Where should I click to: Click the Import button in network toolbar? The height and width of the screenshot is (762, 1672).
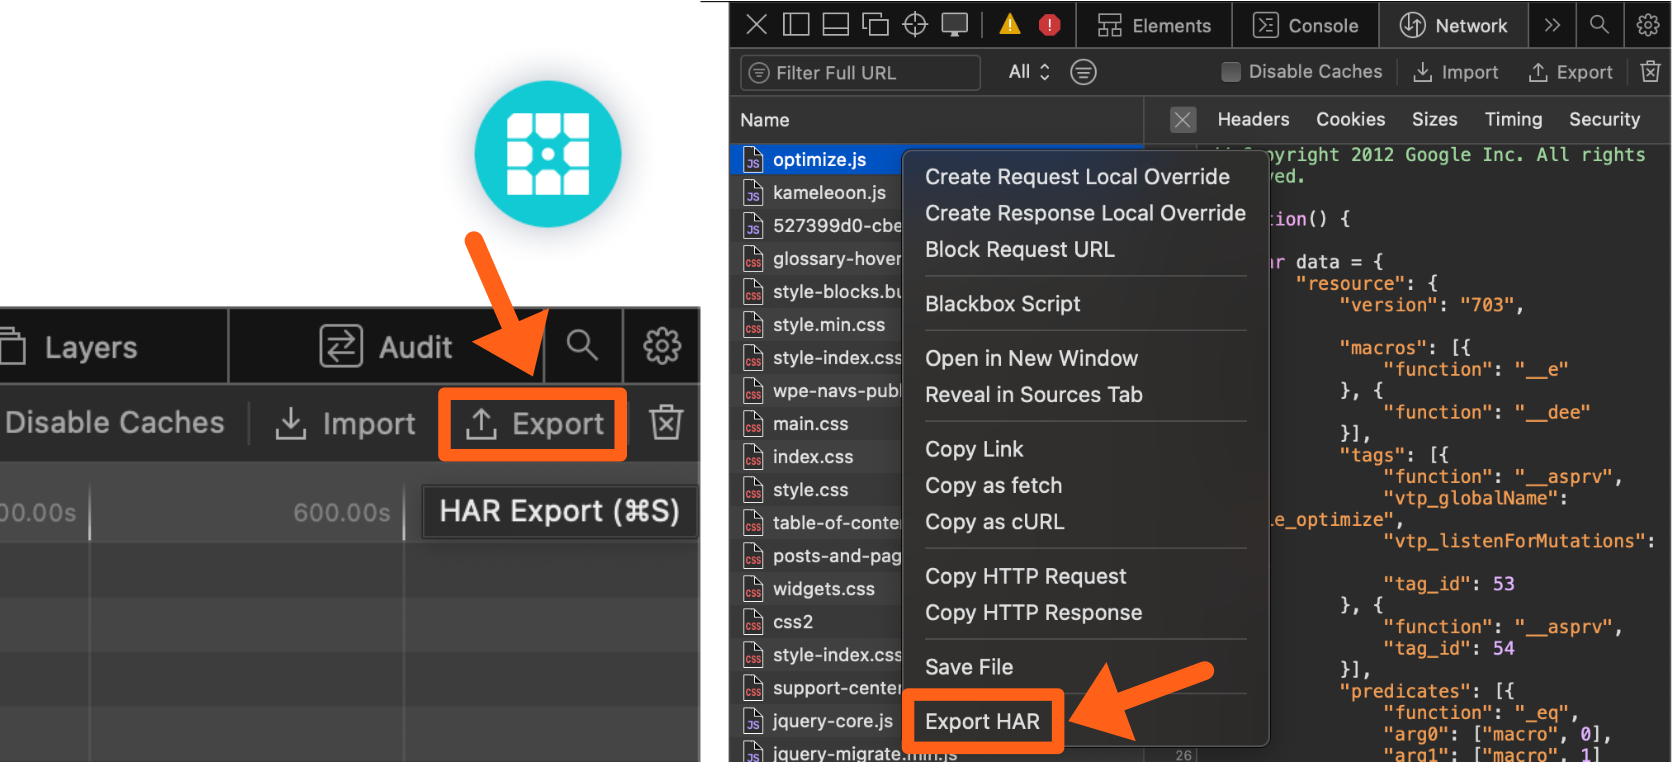pos(1455,72)
